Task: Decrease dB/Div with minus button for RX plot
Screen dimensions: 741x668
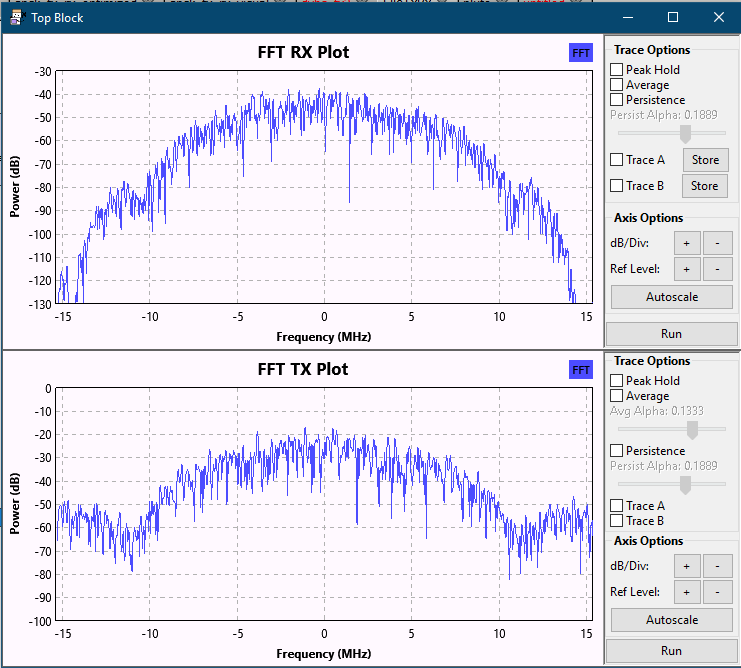Action: click(x=717, y=242)
